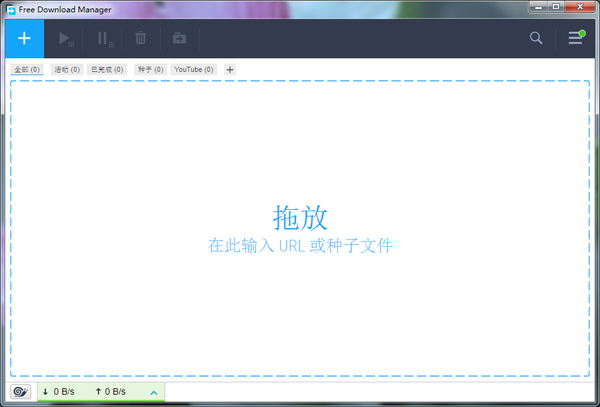Add a new tag with the plus button
This screenshot has height=407, width=600.
230,70
